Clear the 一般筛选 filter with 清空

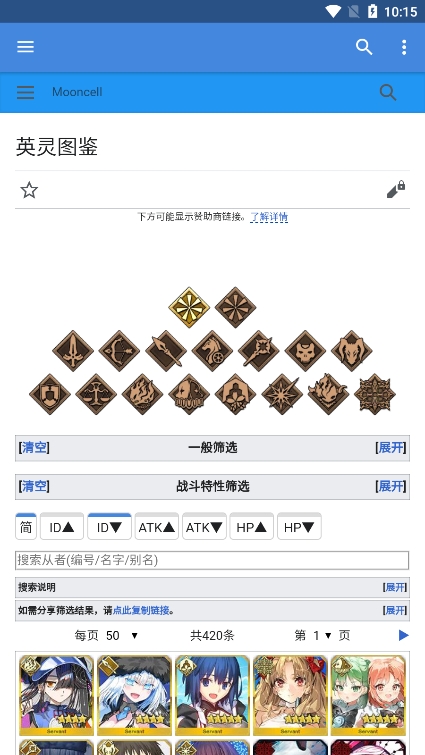click(34, 448)
